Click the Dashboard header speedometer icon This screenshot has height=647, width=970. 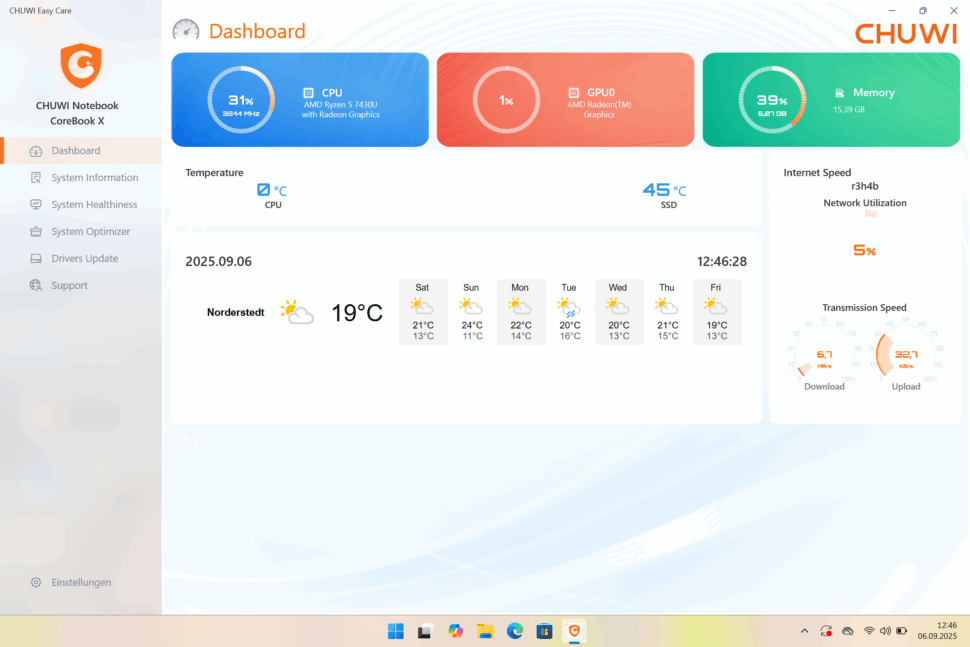tap(186, 30)
